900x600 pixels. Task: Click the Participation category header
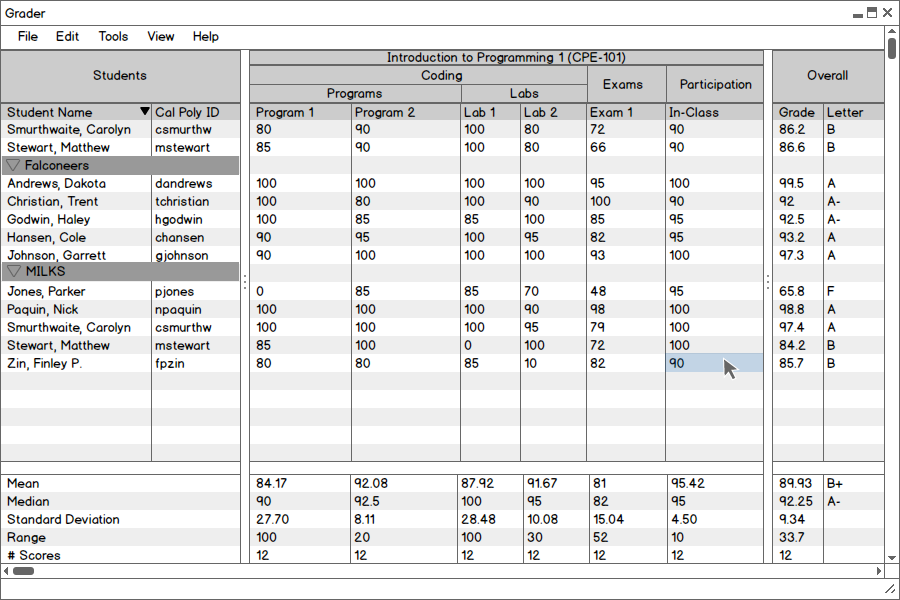pos(715,84)
